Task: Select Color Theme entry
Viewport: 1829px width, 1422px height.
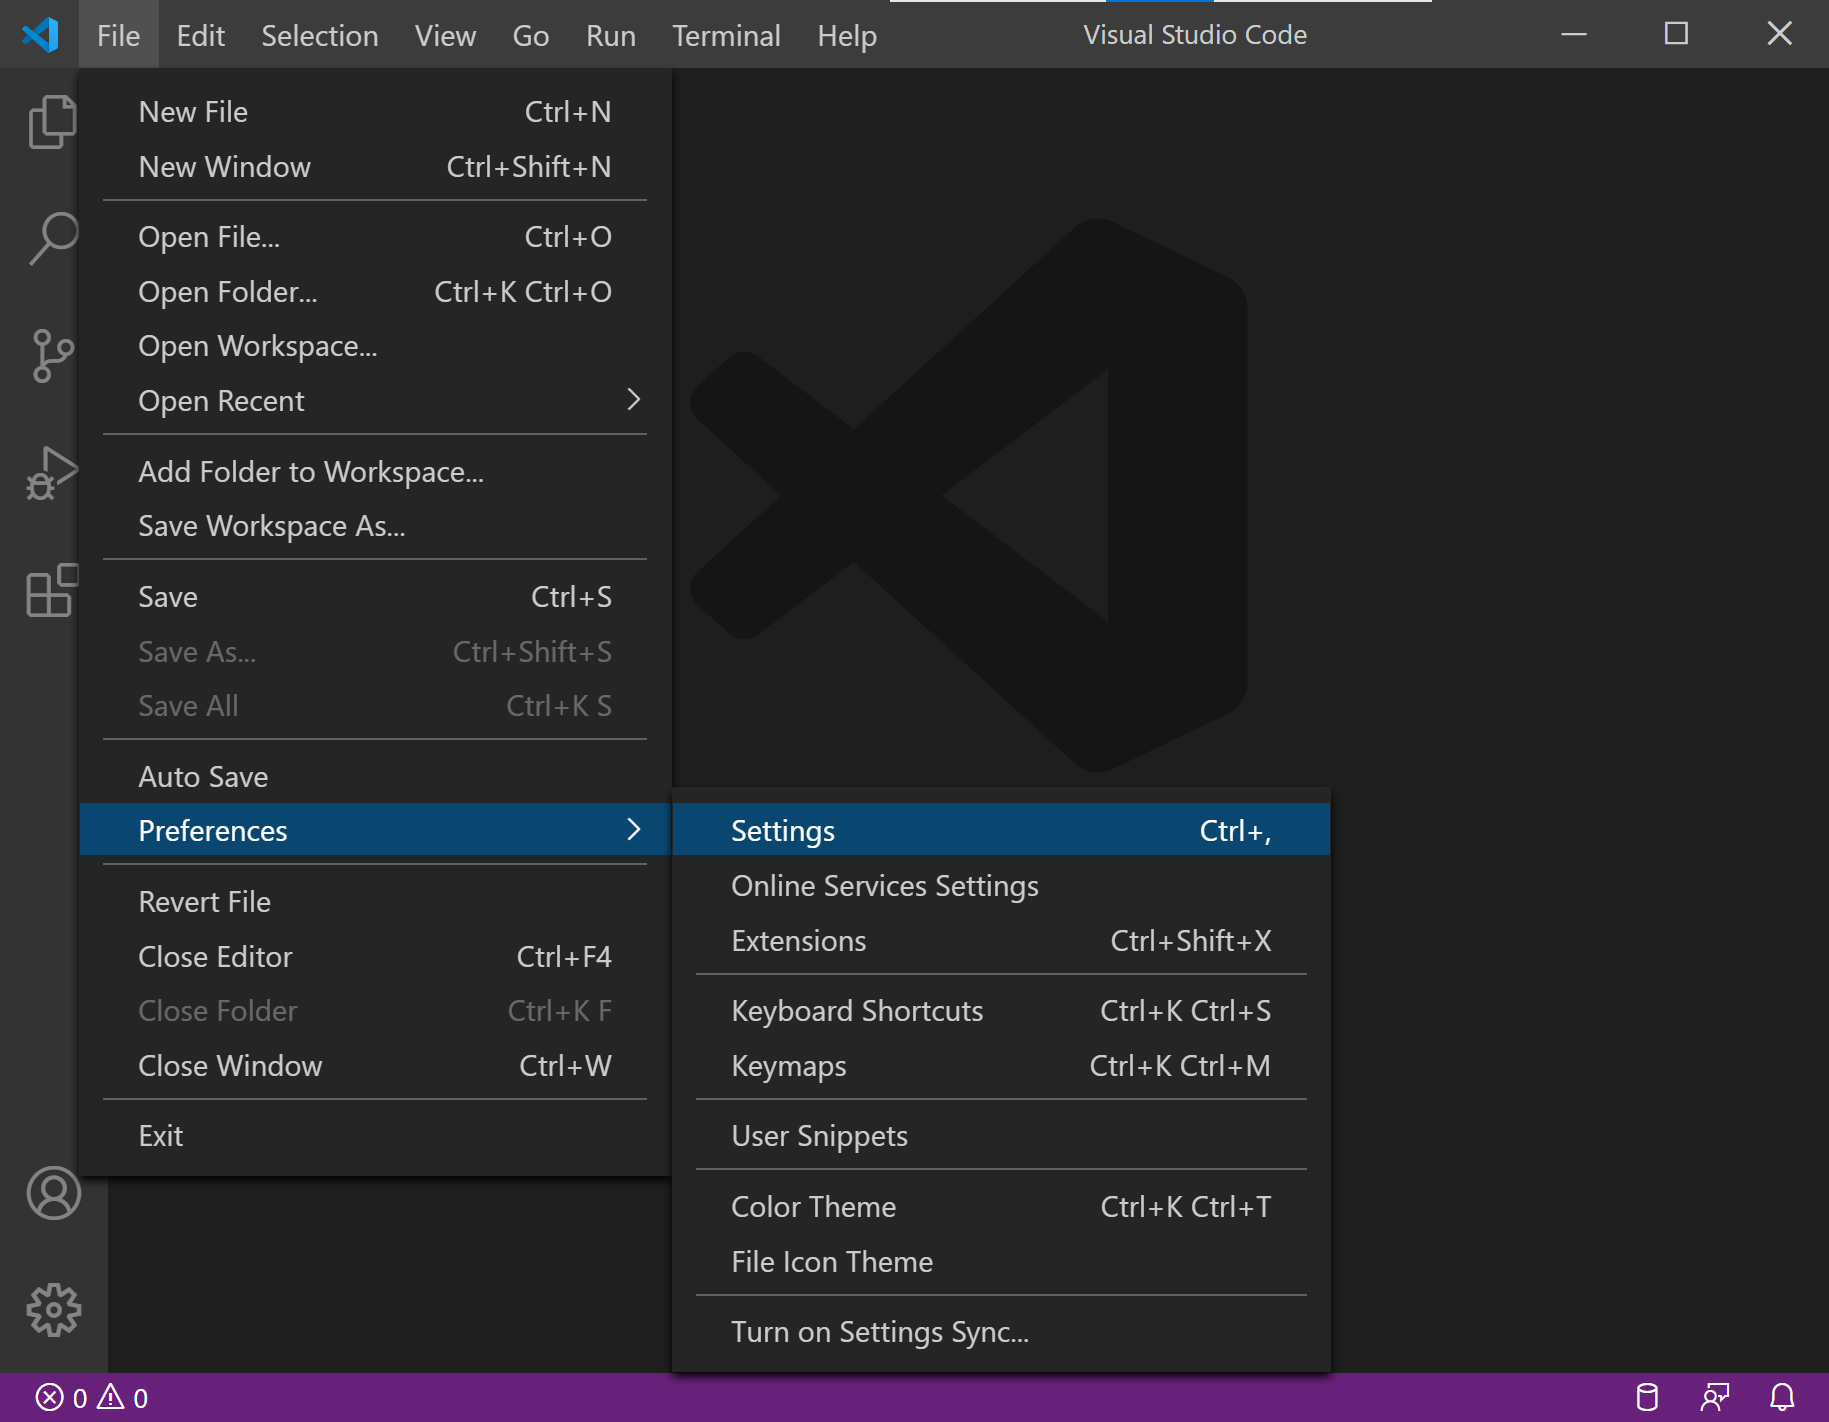Action: click(1001, 1207)
